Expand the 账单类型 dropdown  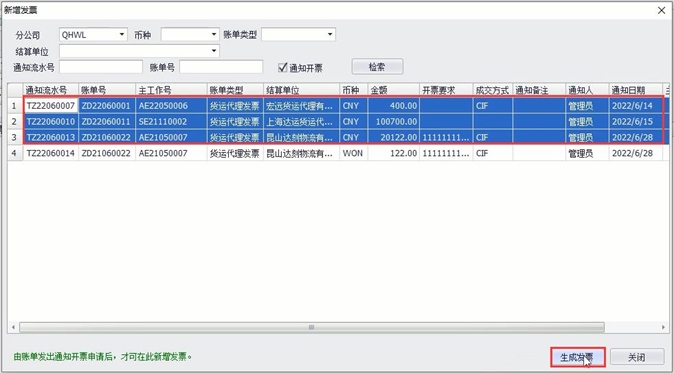pos(298,35)
